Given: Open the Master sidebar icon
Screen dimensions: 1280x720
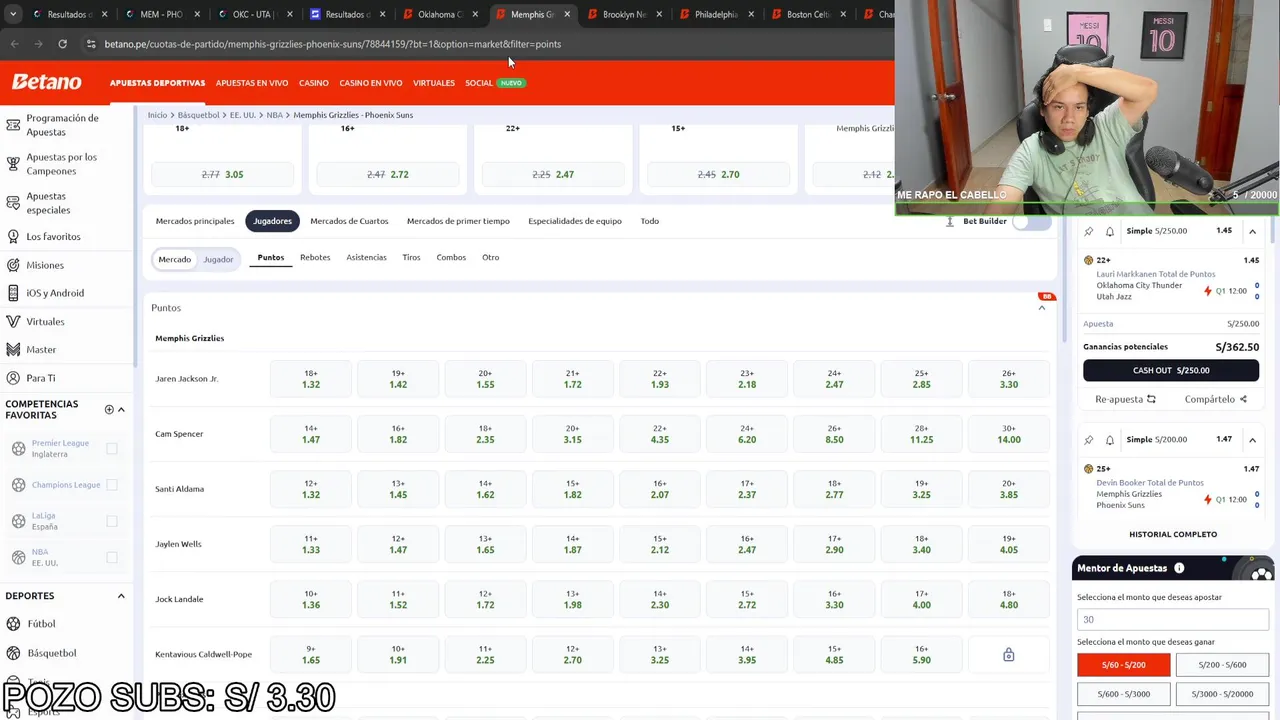Looking at the screenshot, I should click(x=13, y=350).
